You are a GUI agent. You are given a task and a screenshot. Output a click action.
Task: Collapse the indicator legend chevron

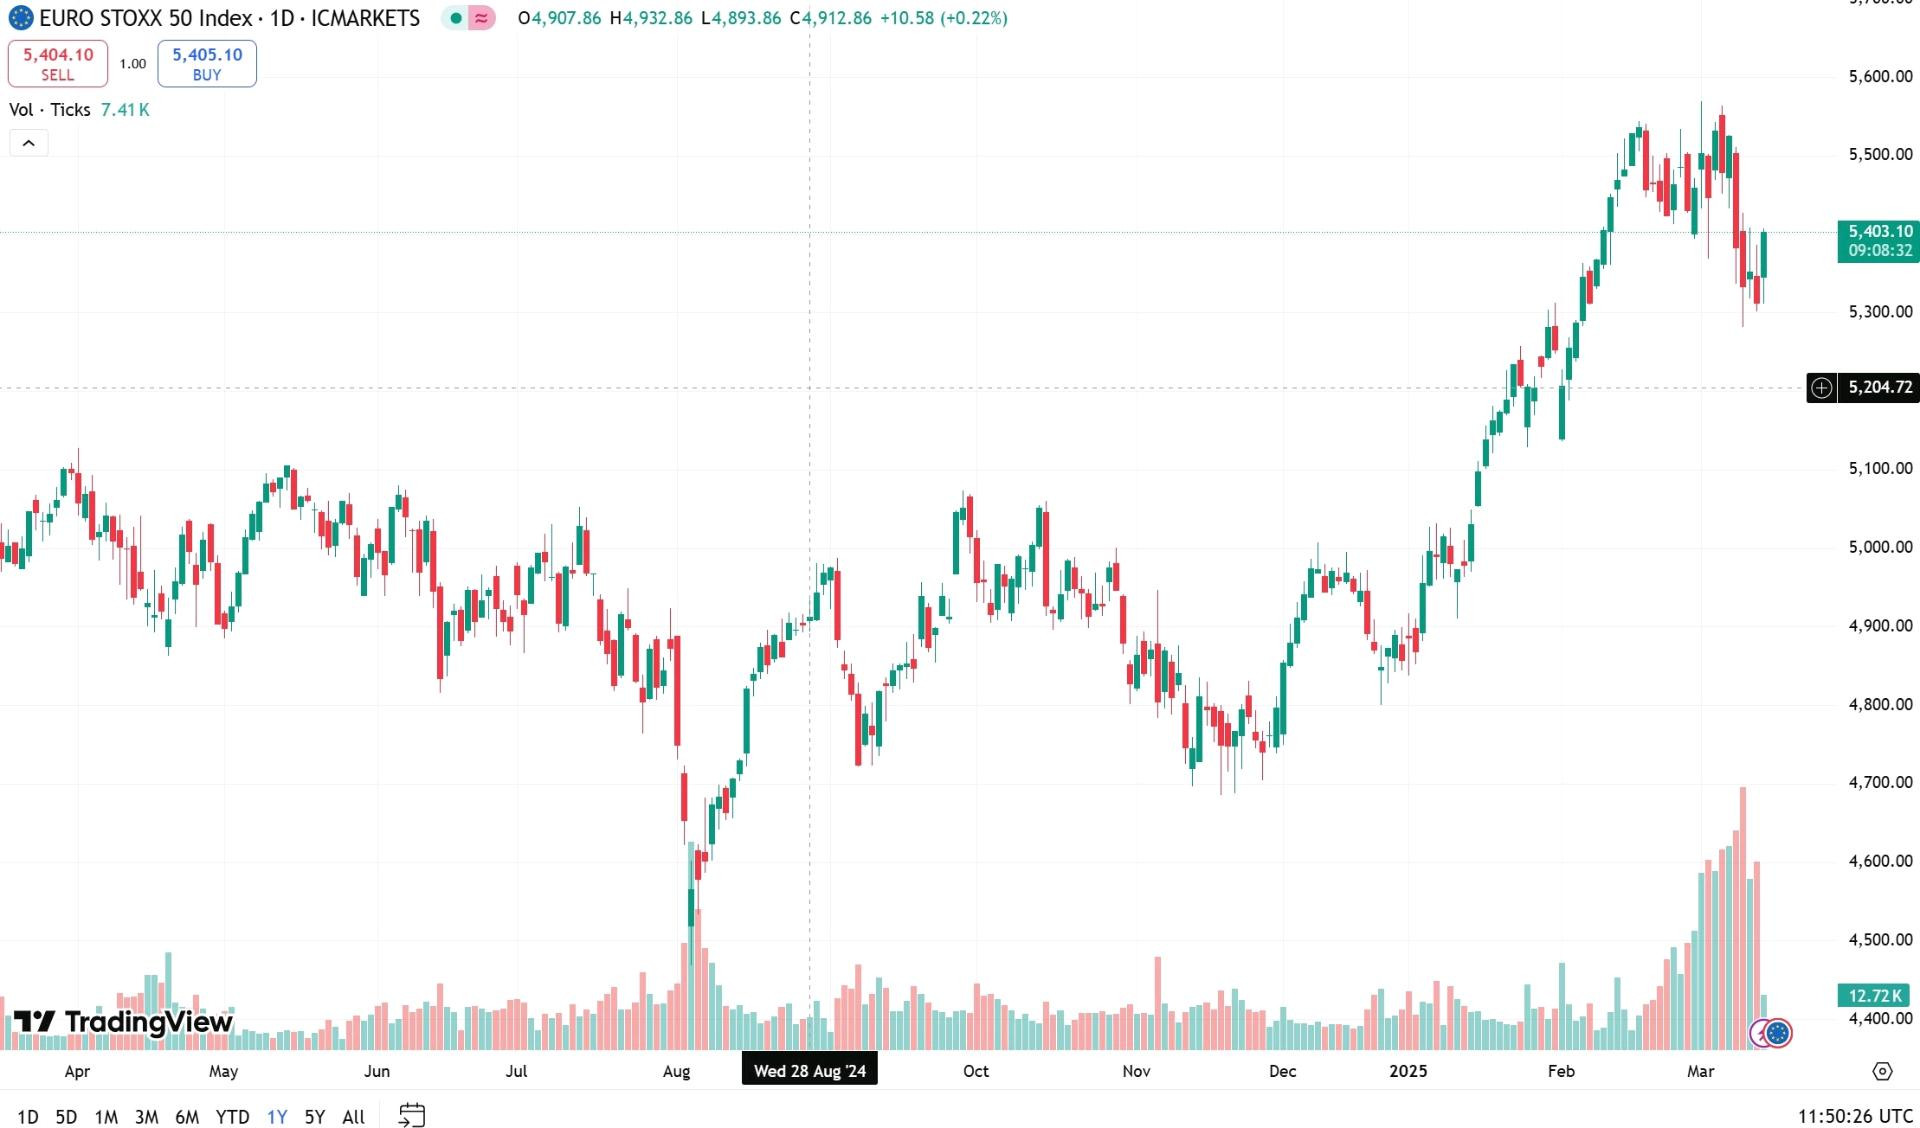tap(29, 144)
